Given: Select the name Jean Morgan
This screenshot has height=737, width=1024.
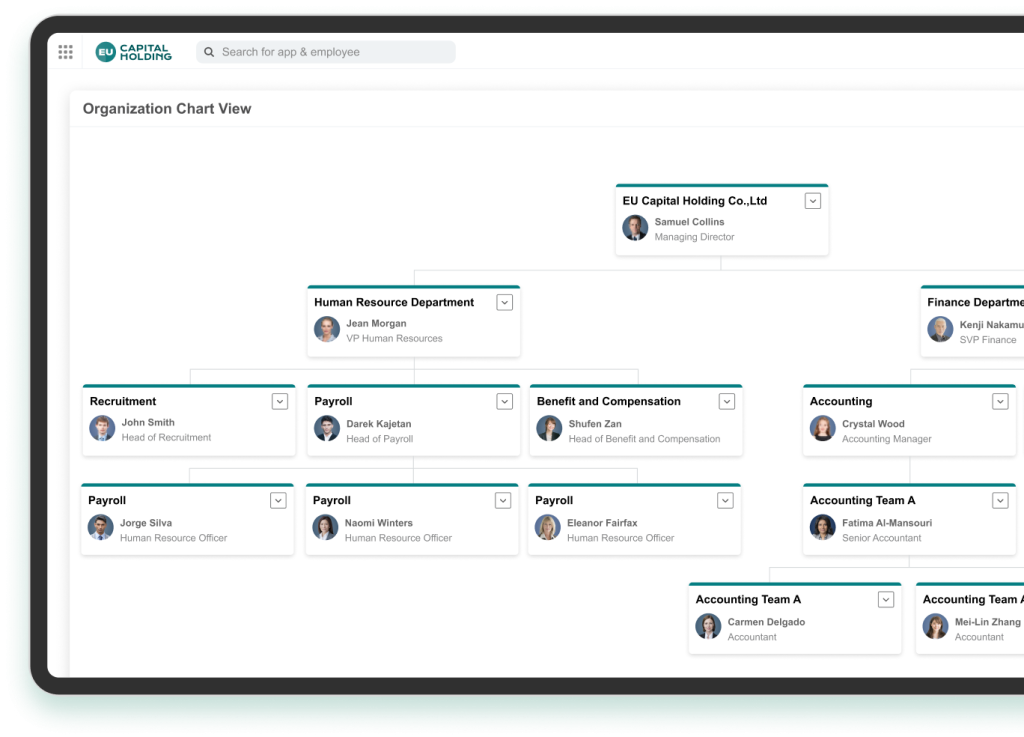Looking at the screenshot, I should pos(376,323).
